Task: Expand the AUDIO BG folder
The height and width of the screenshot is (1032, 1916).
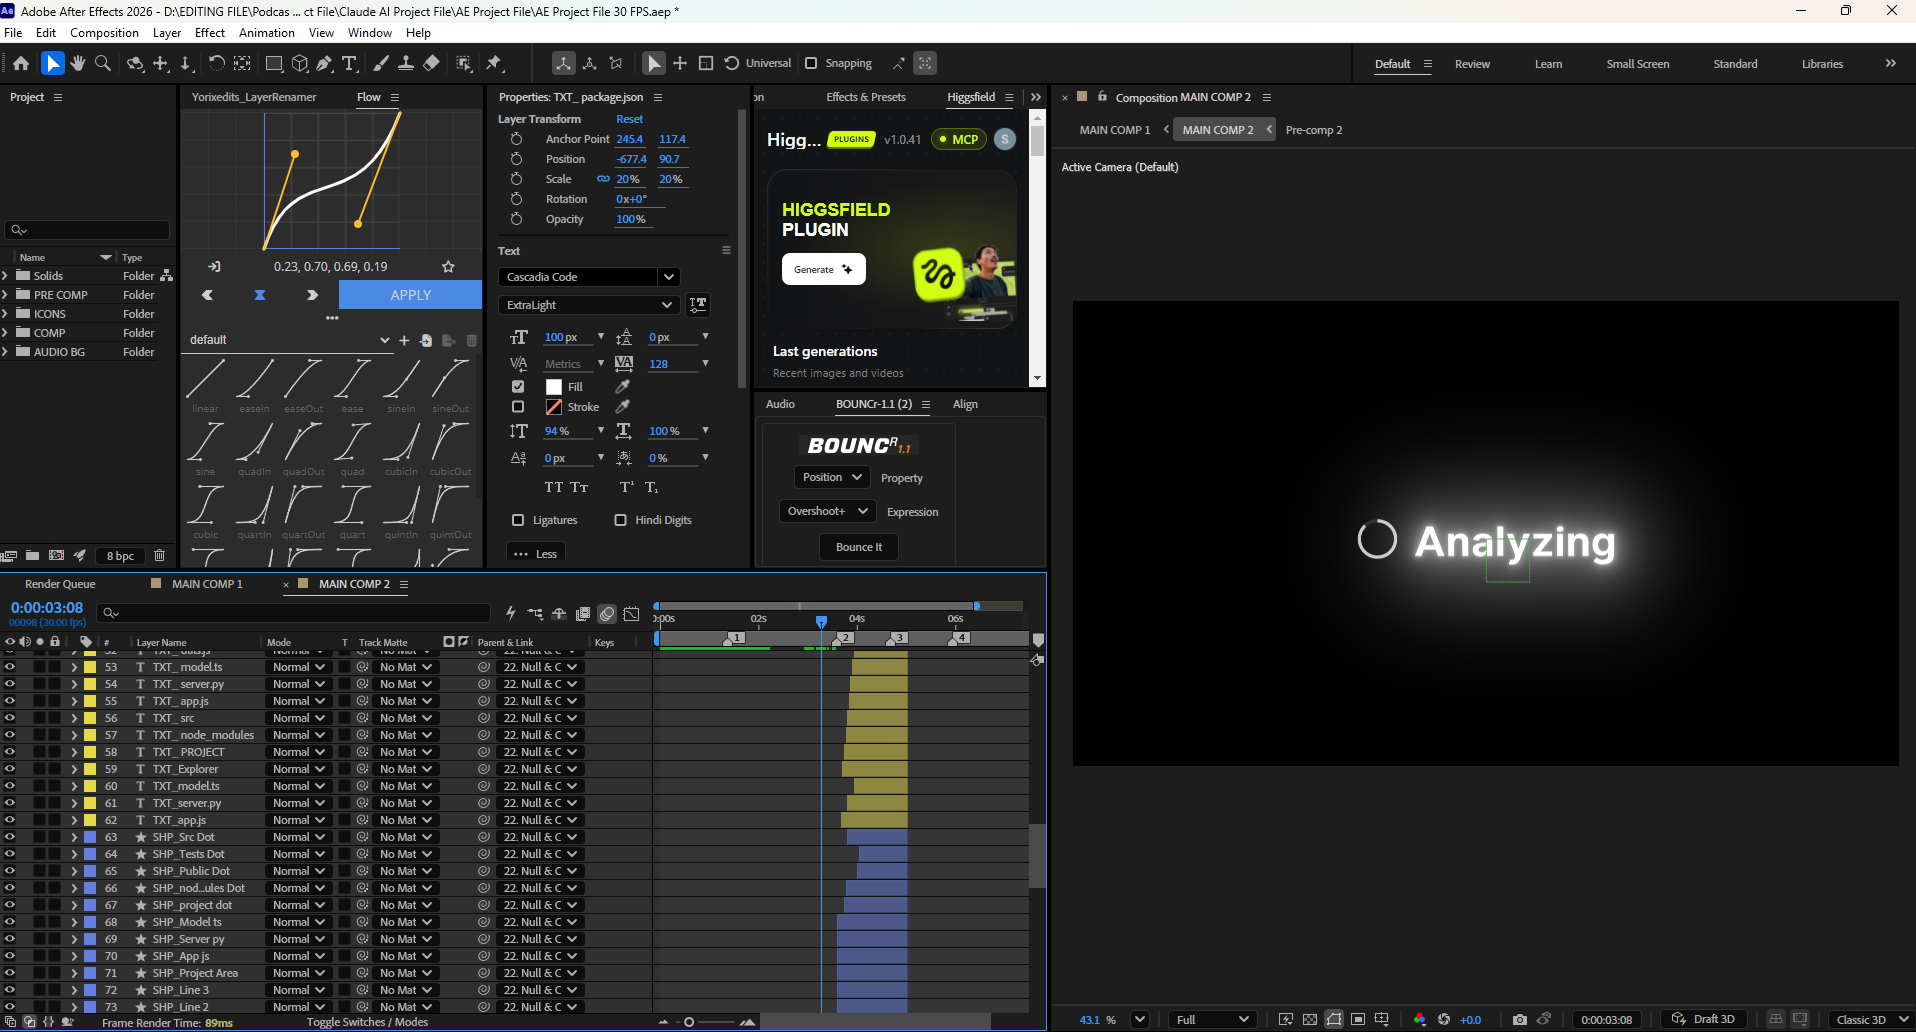Action: [5, 352]
